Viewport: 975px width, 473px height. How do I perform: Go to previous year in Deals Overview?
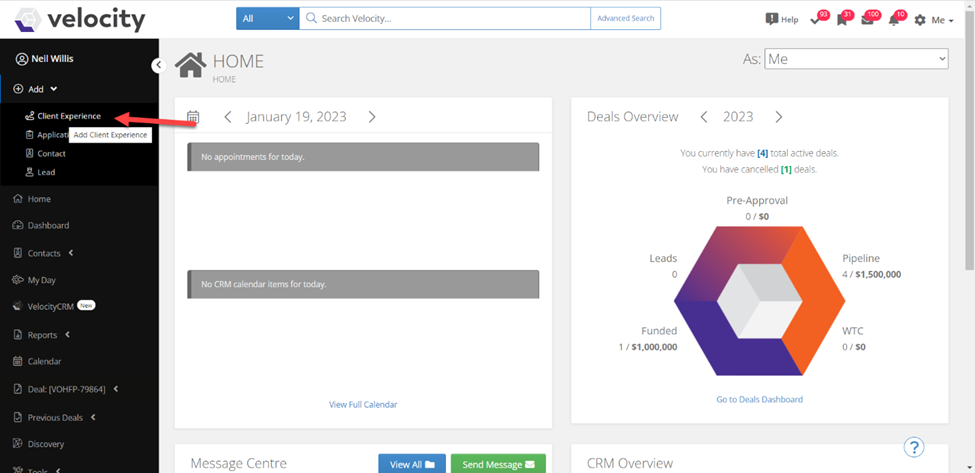pos(704,117)
